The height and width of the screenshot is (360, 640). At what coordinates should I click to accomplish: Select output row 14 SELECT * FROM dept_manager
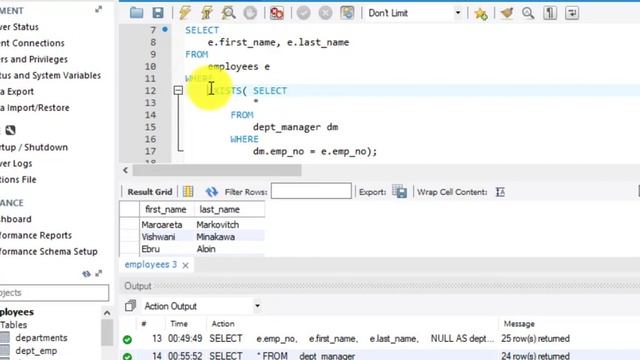pyautogui.click(x=380, y=355)
